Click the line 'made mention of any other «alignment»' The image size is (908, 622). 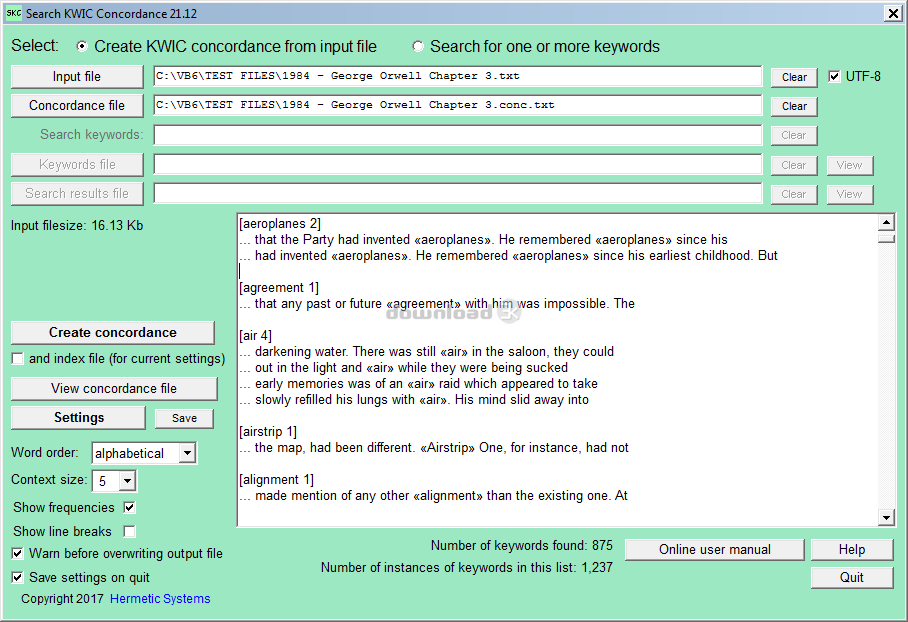coord(434,496)
